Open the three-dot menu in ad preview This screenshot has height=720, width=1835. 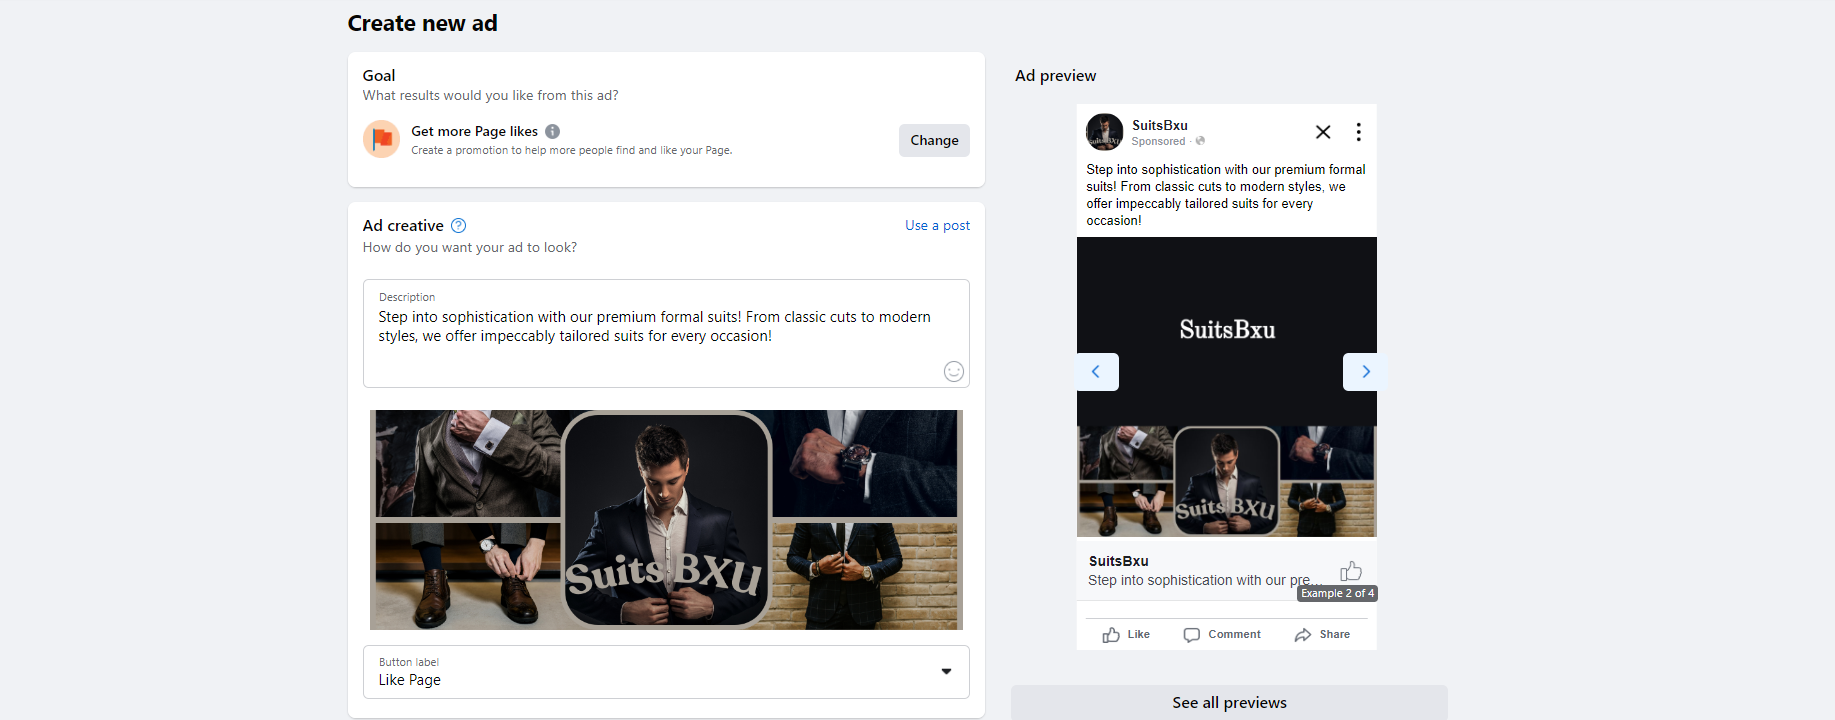tap(1358, 132)
